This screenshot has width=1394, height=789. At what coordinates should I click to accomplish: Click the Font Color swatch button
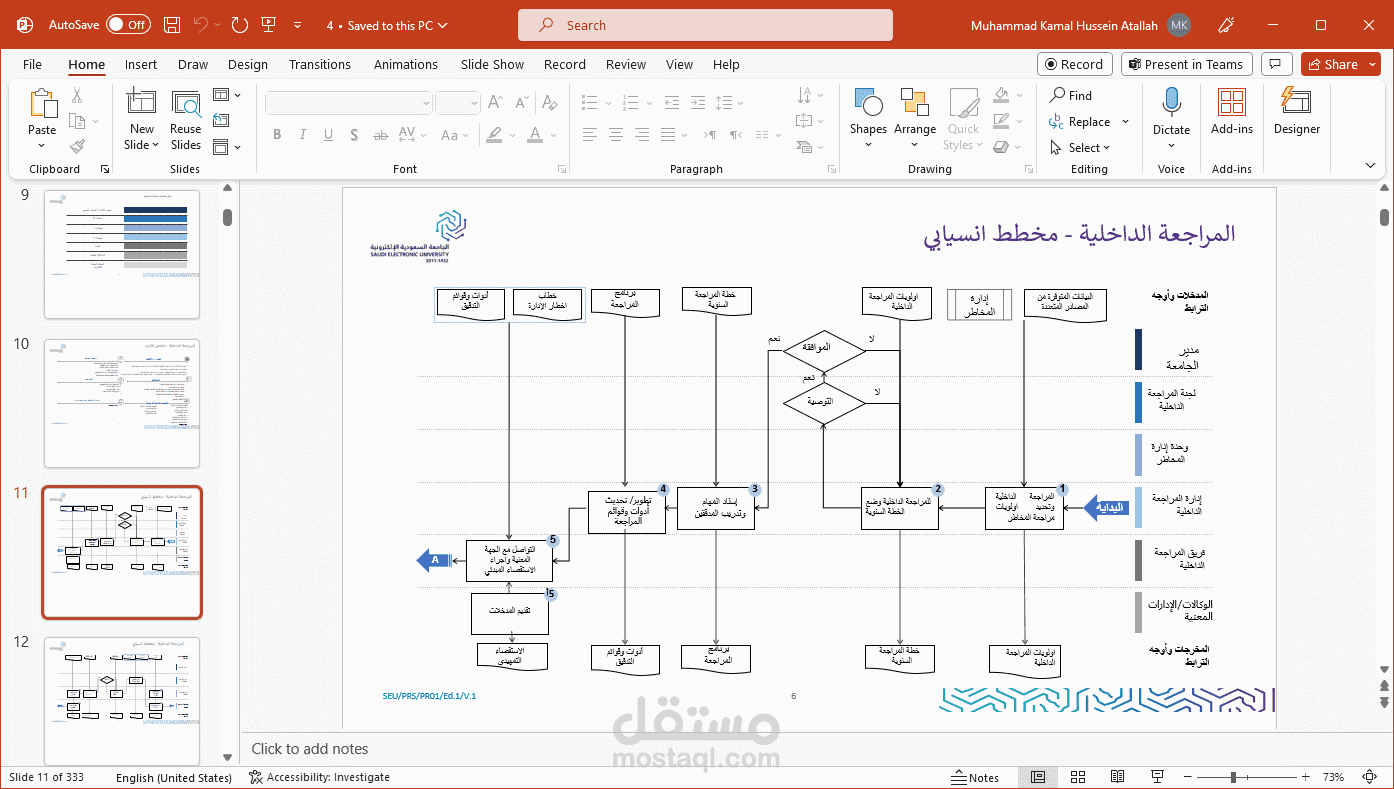[533, 135]
